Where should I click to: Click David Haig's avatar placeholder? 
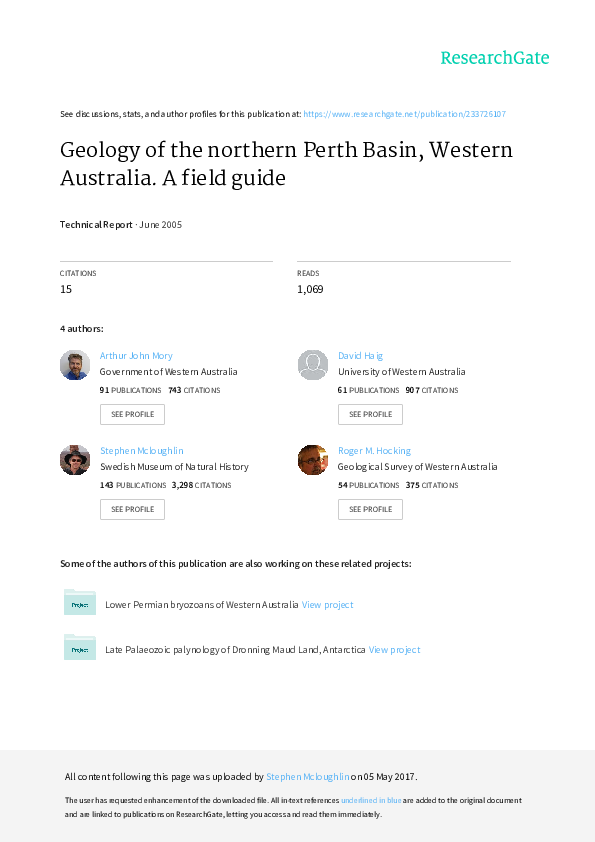coord(313,365)
